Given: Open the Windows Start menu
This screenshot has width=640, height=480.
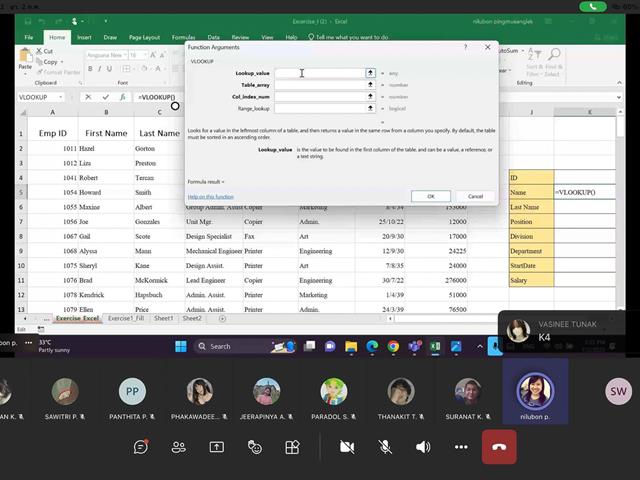Looking at the screenshot, I should point(180,347).
